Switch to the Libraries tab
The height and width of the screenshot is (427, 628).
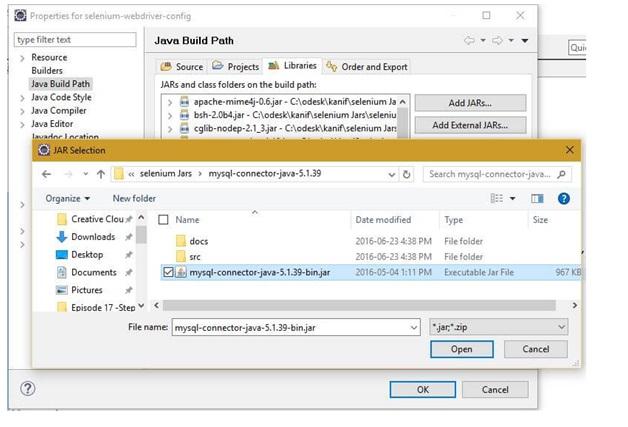tap(292, 66)
